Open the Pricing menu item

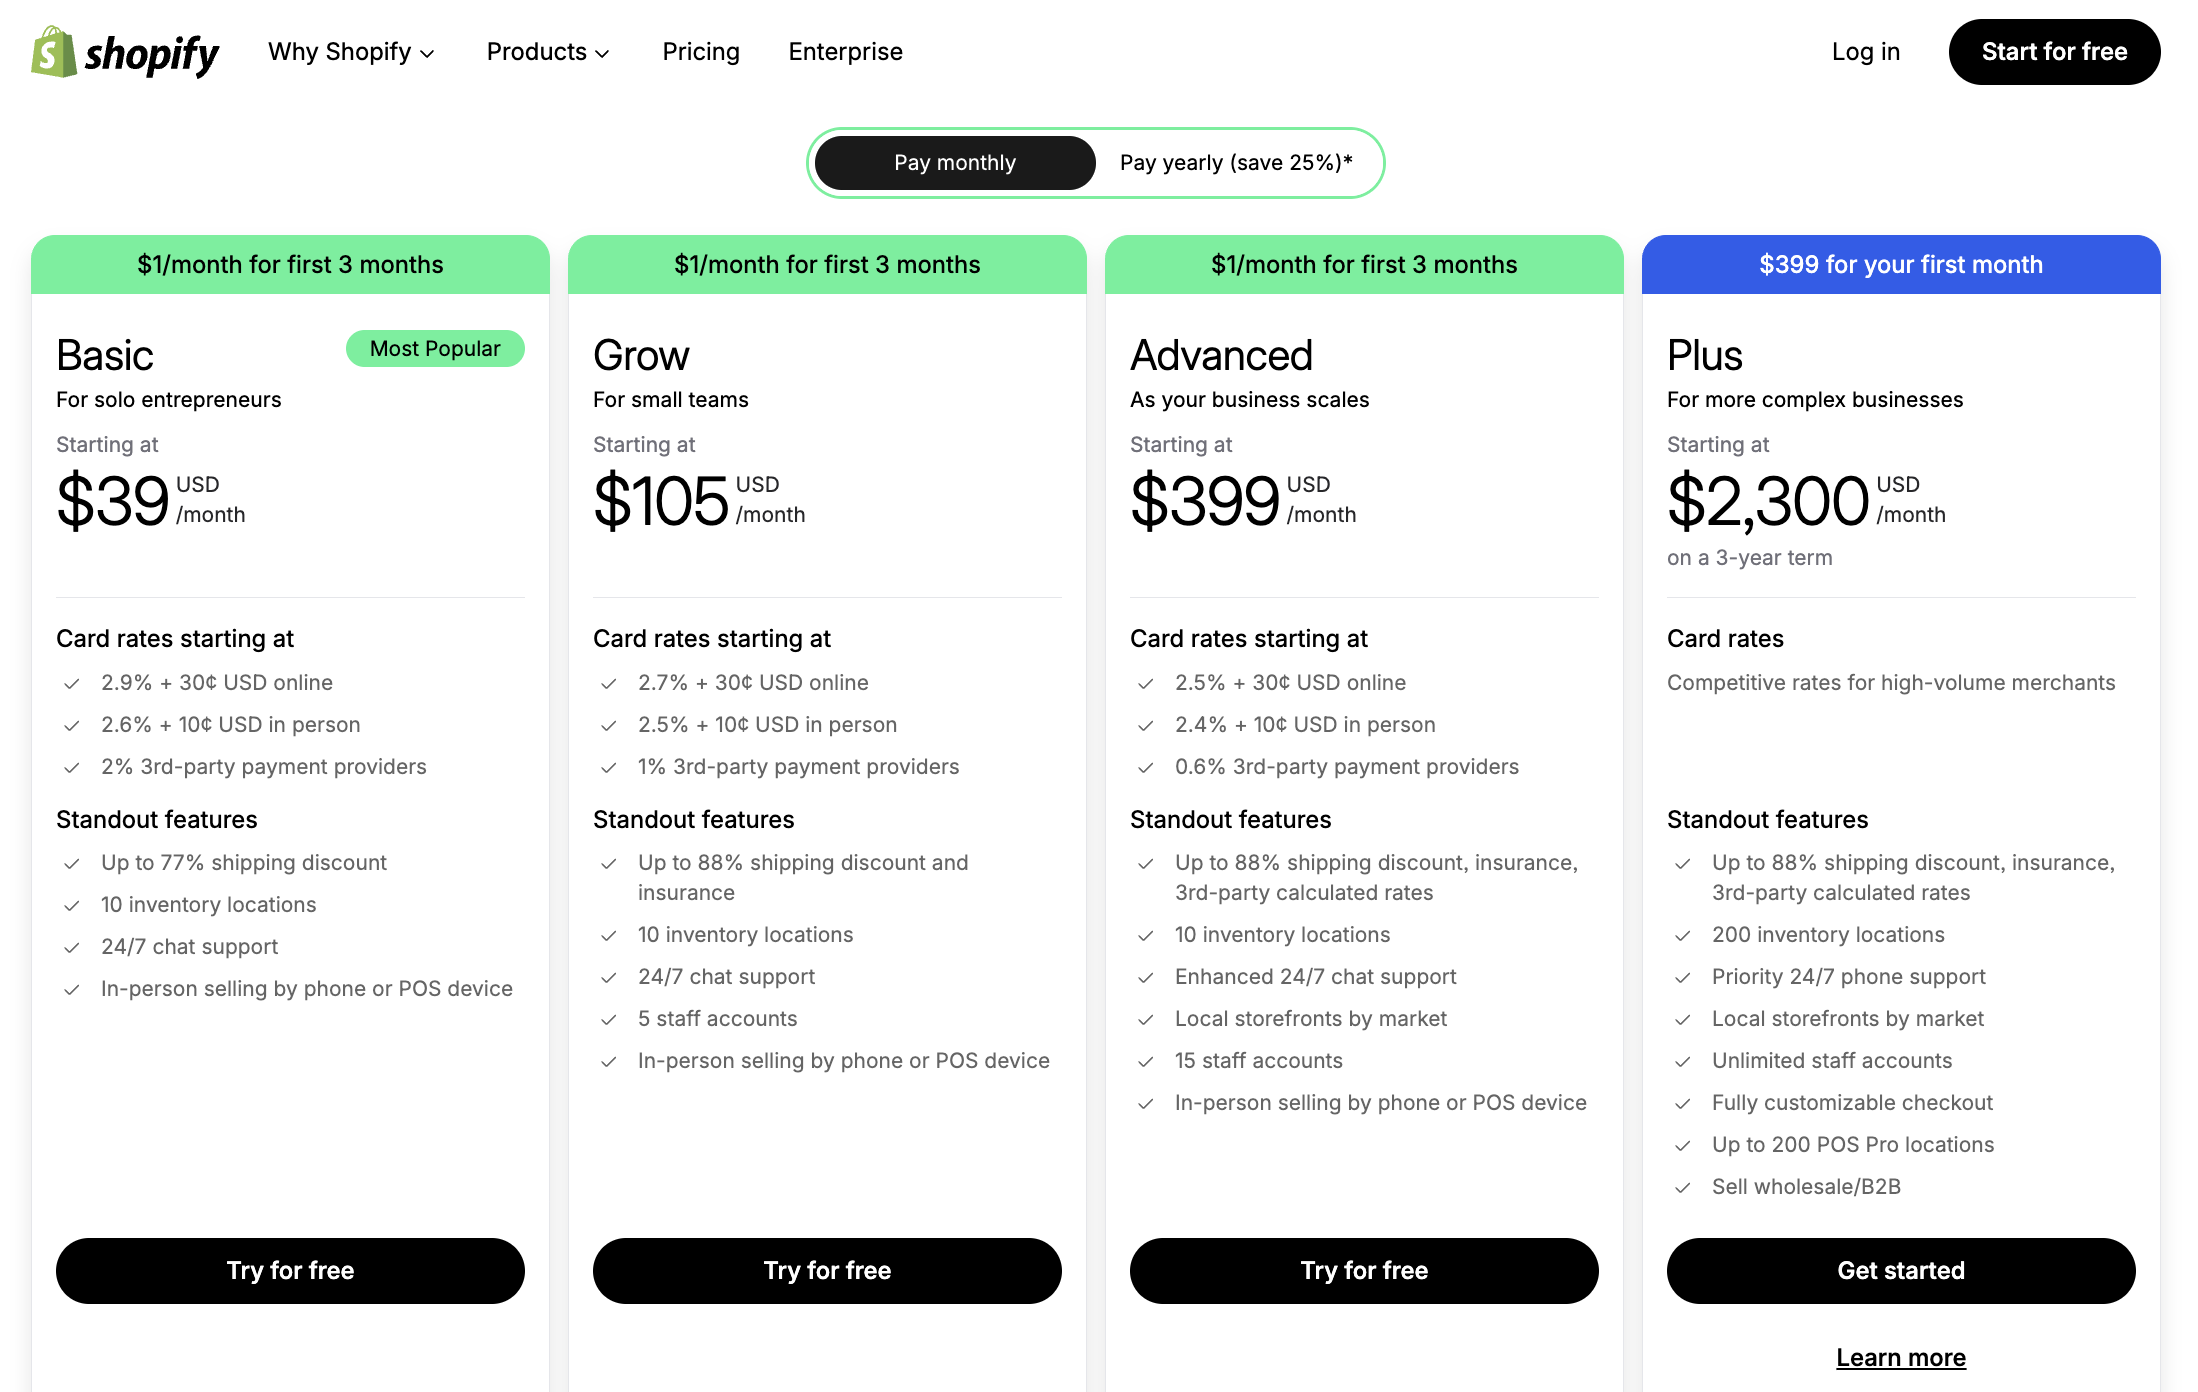pos(700,52)
